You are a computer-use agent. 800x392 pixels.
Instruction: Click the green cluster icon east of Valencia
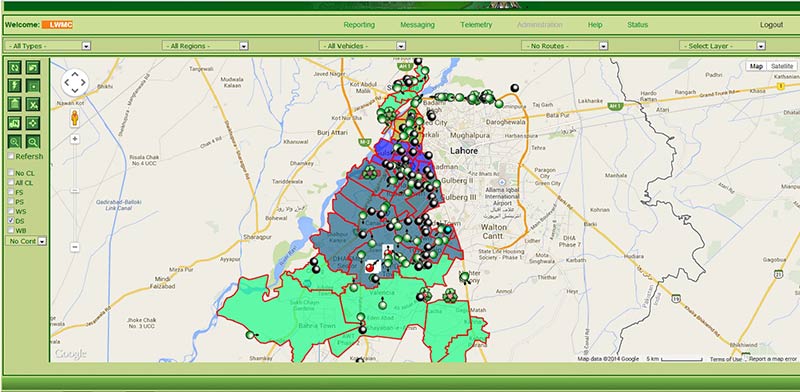click(449, 295)
